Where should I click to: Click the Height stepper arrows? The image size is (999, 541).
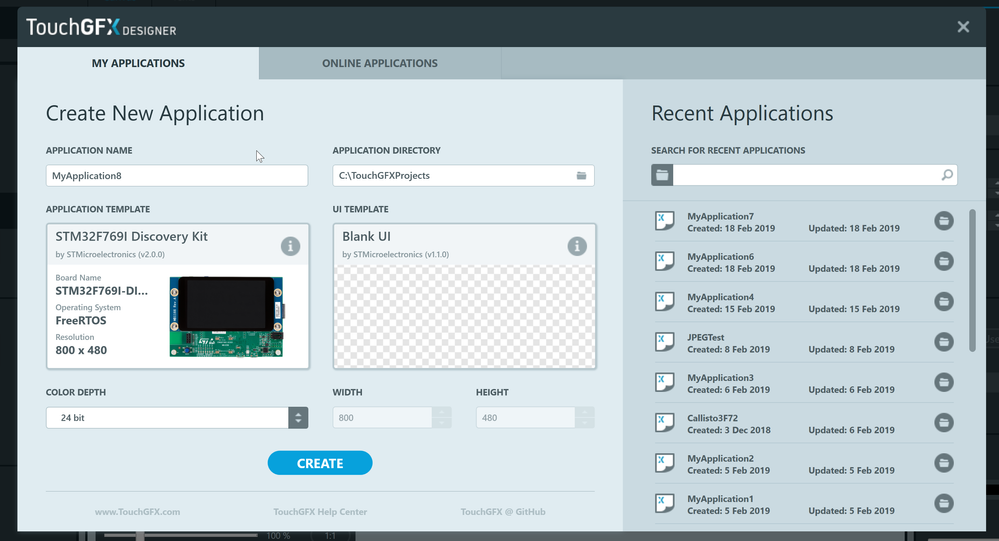(x=585, y=418)
